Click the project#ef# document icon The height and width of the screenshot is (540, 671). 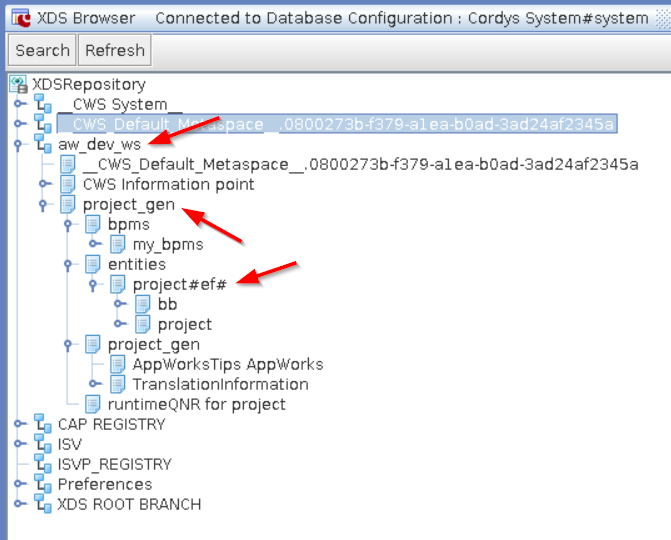coord(118,285)
